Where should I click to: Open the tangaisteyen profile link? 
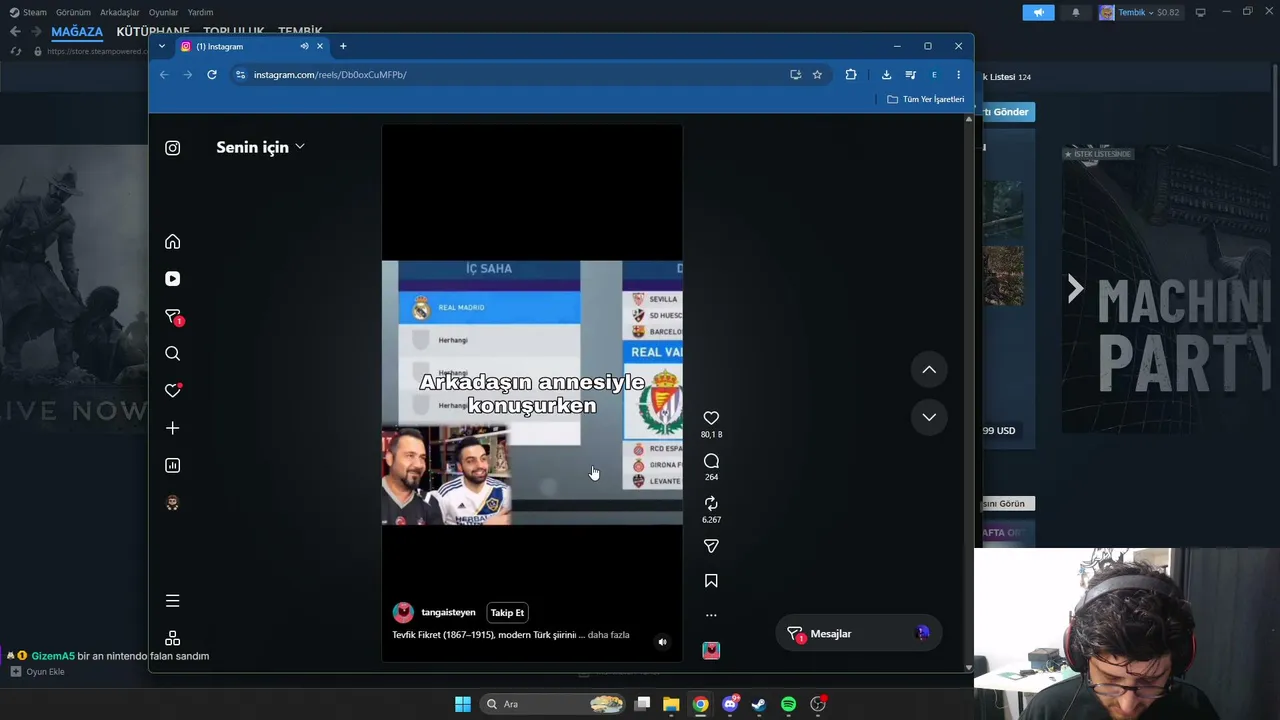coord(448,613)
